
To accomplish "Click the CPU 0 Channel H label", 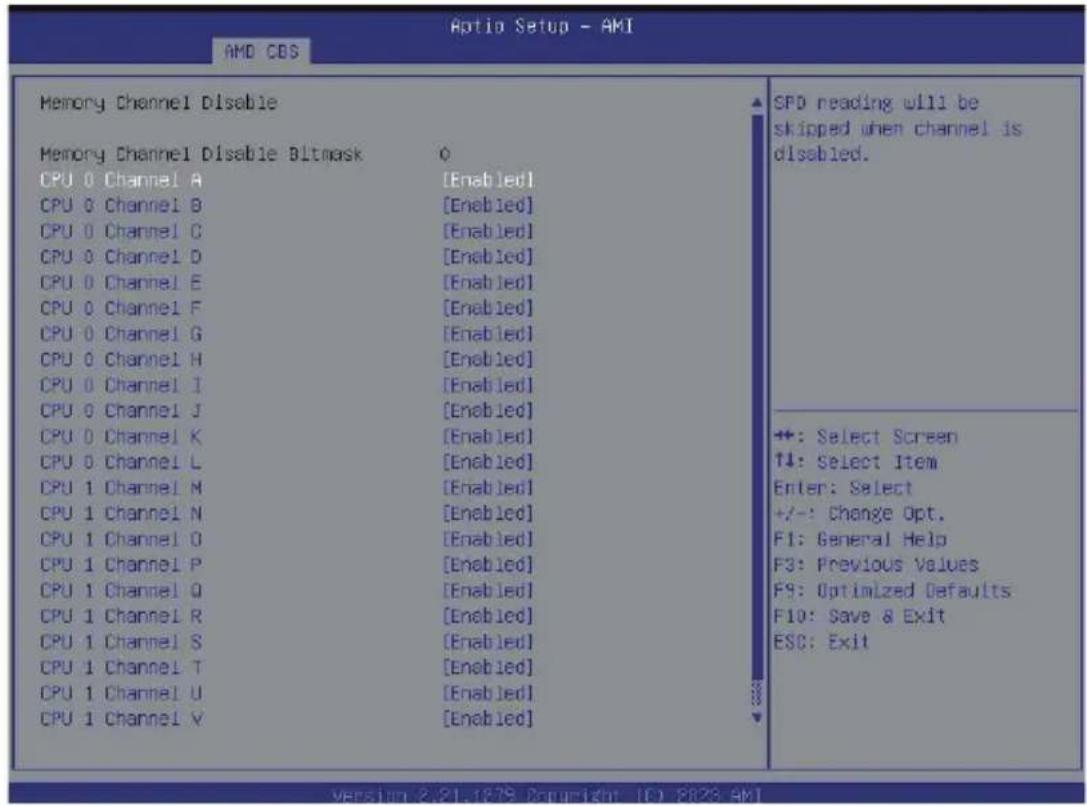I will coord(121,360).
